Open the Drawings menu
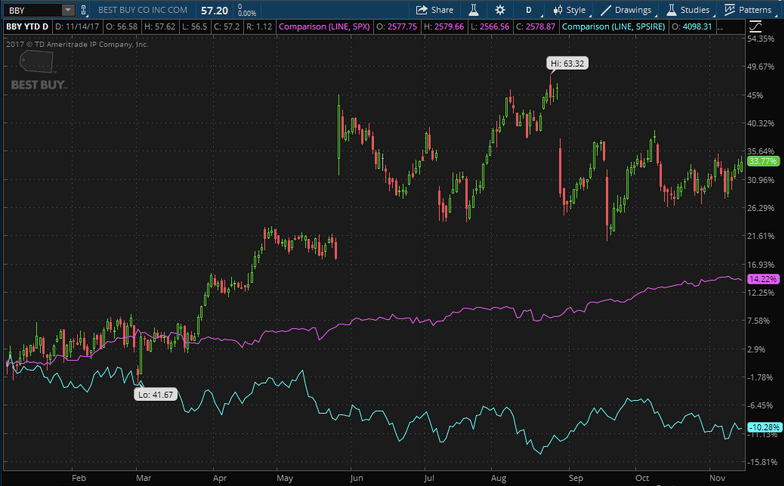Screen dimensions: 784x486 pyautogui.click(x=626, y=10)
